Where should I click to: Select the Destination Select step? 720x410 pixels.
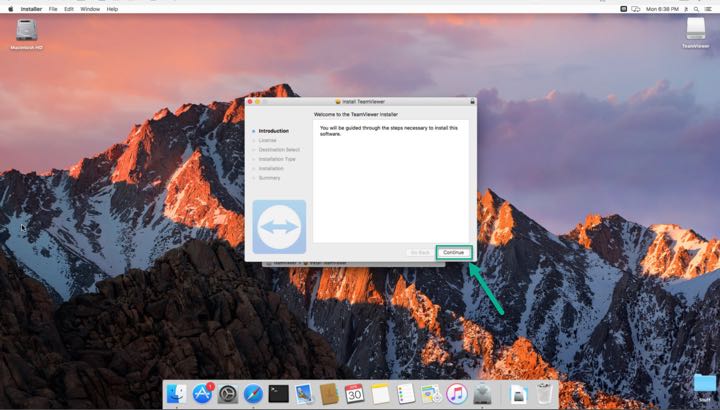pyautogui.click(x=279, y=150)
